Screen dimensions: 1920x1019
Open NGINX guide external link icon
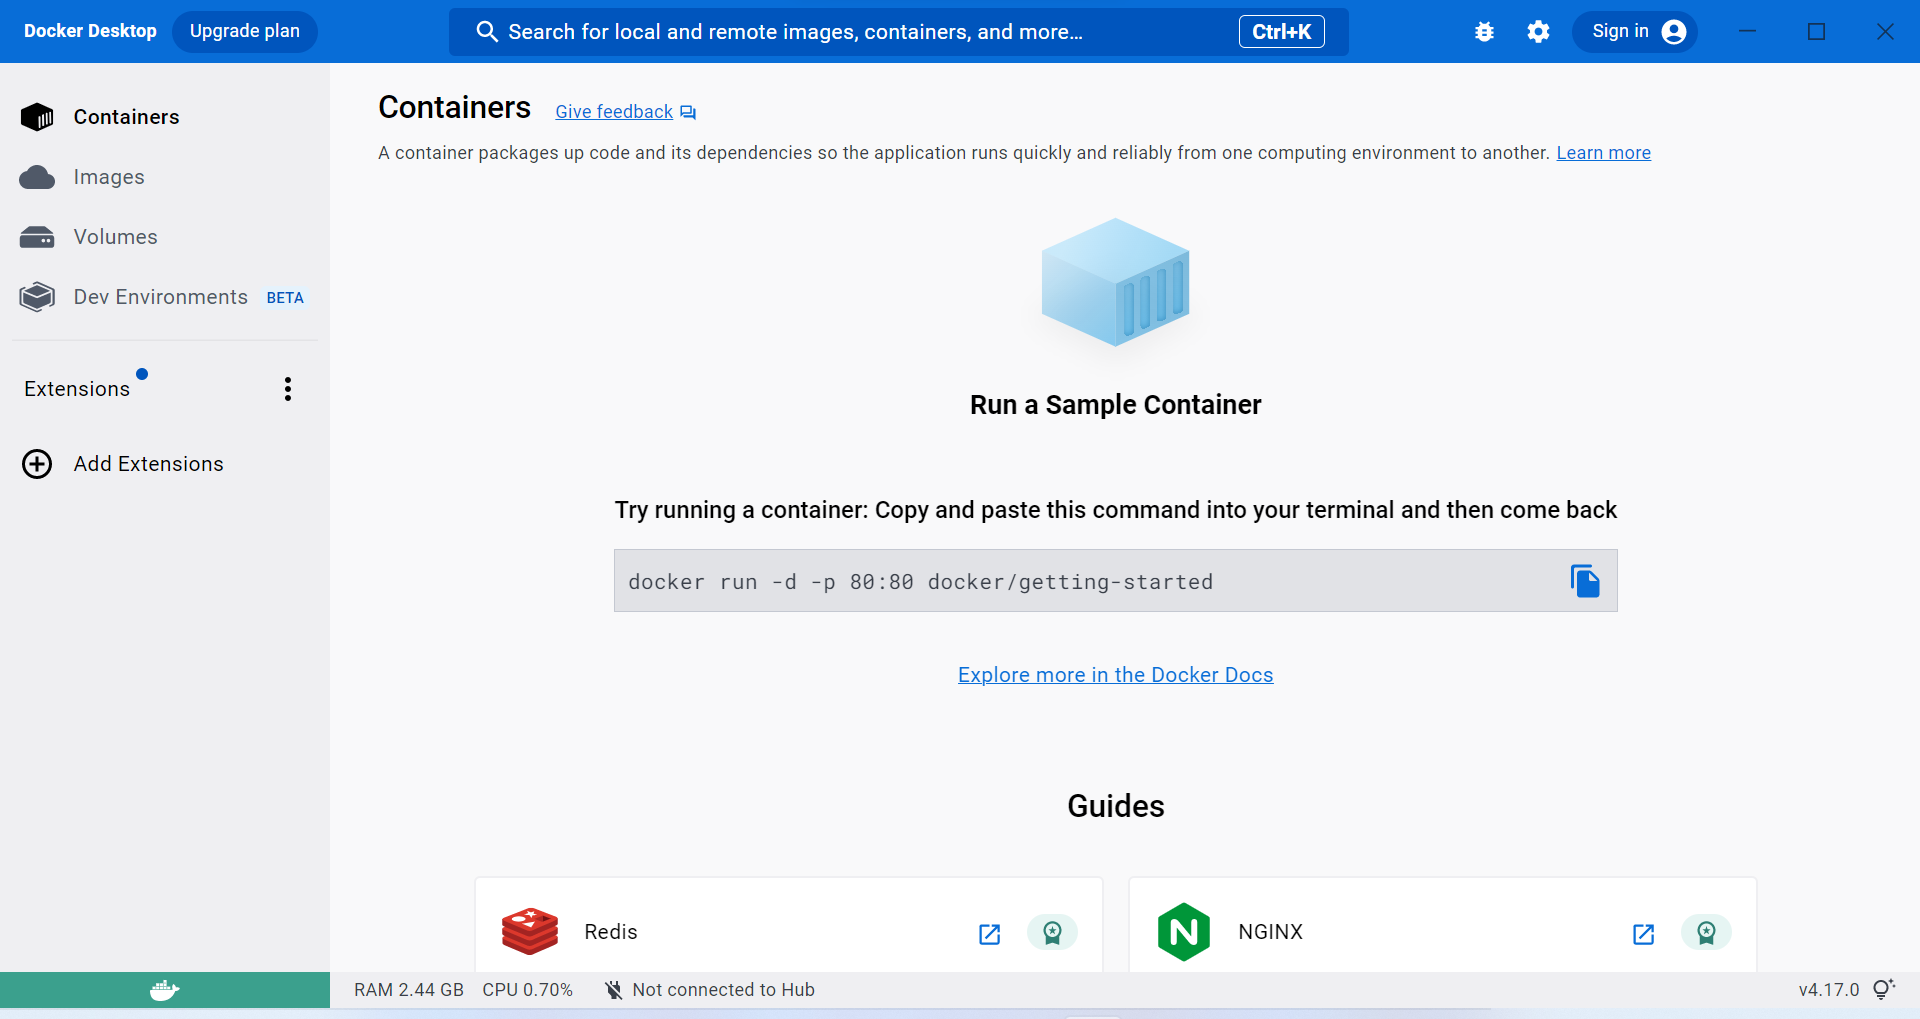click(1643, 933)
